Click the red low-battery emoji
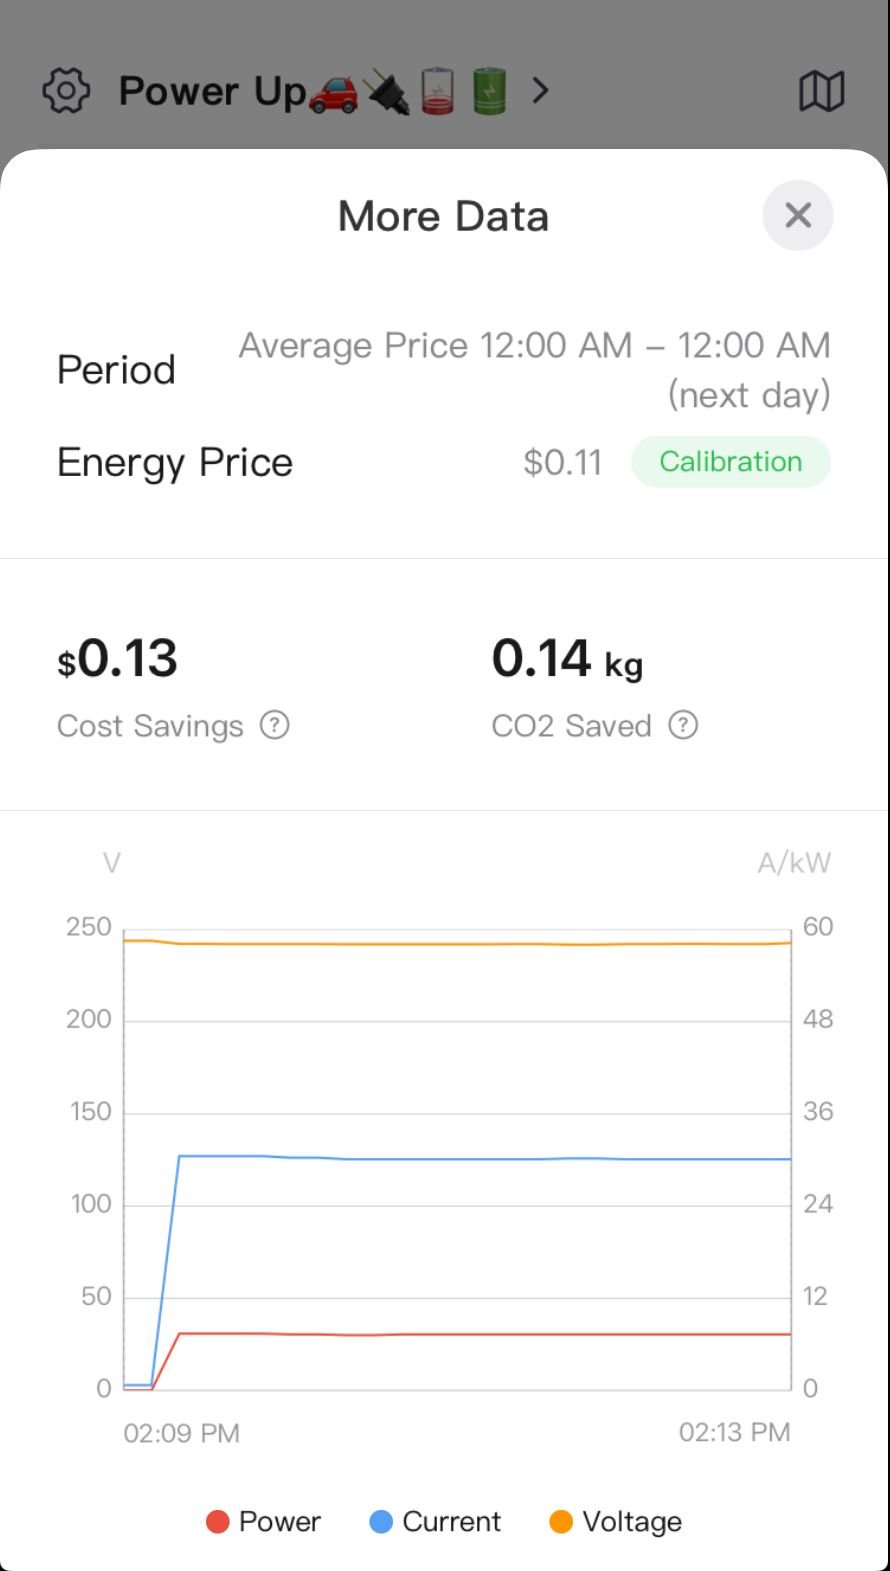 tap(437, 91)
